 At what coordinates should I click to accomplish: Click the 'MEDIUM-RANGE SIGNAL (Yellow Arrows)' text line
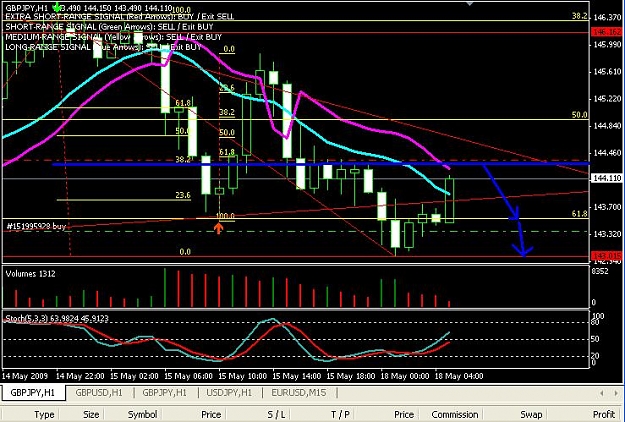click(114, 37)
